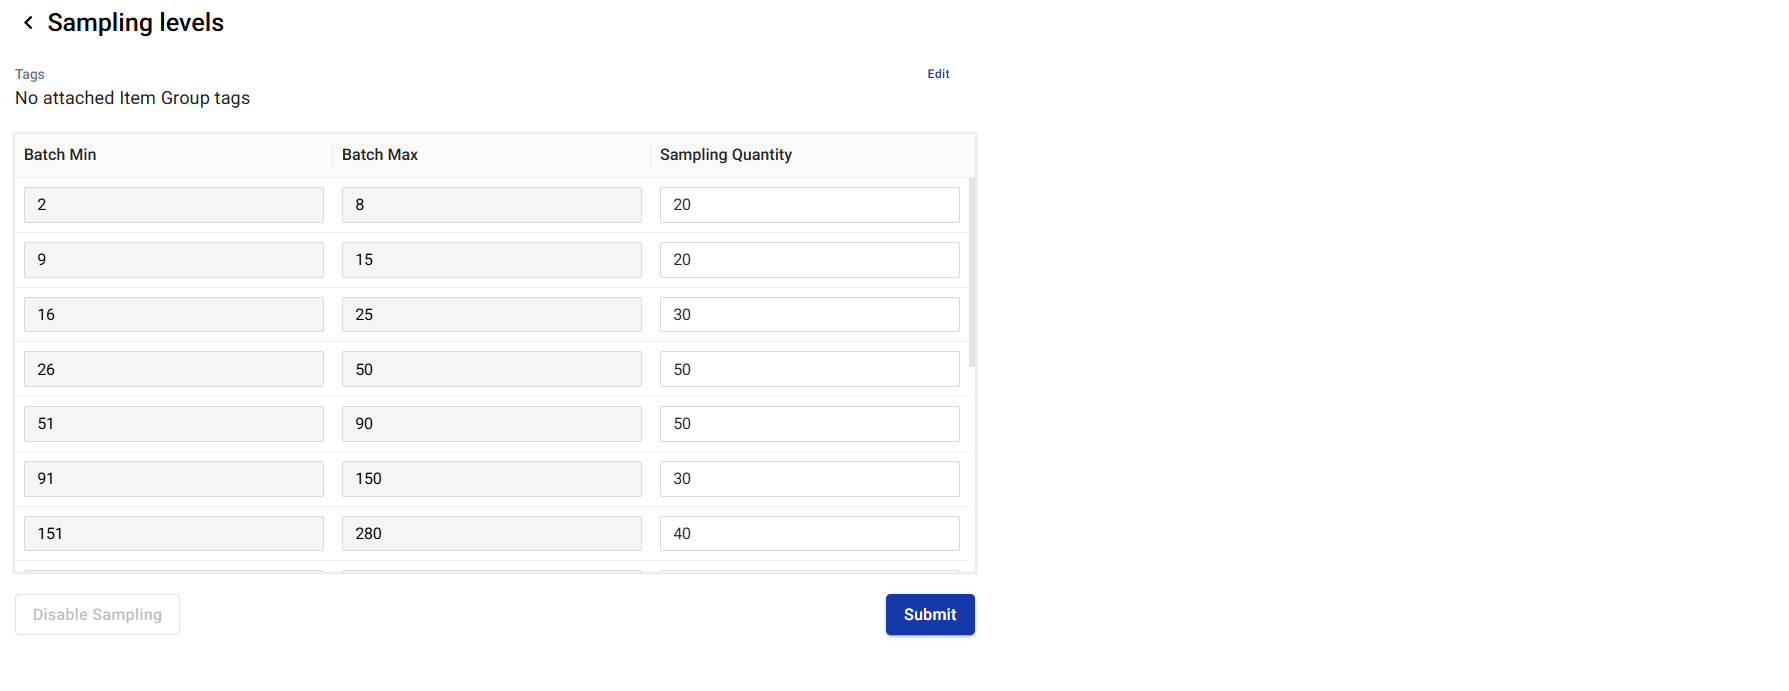Select the Batch Min field showing 16

pyautogui.click(x=173, y=315)
